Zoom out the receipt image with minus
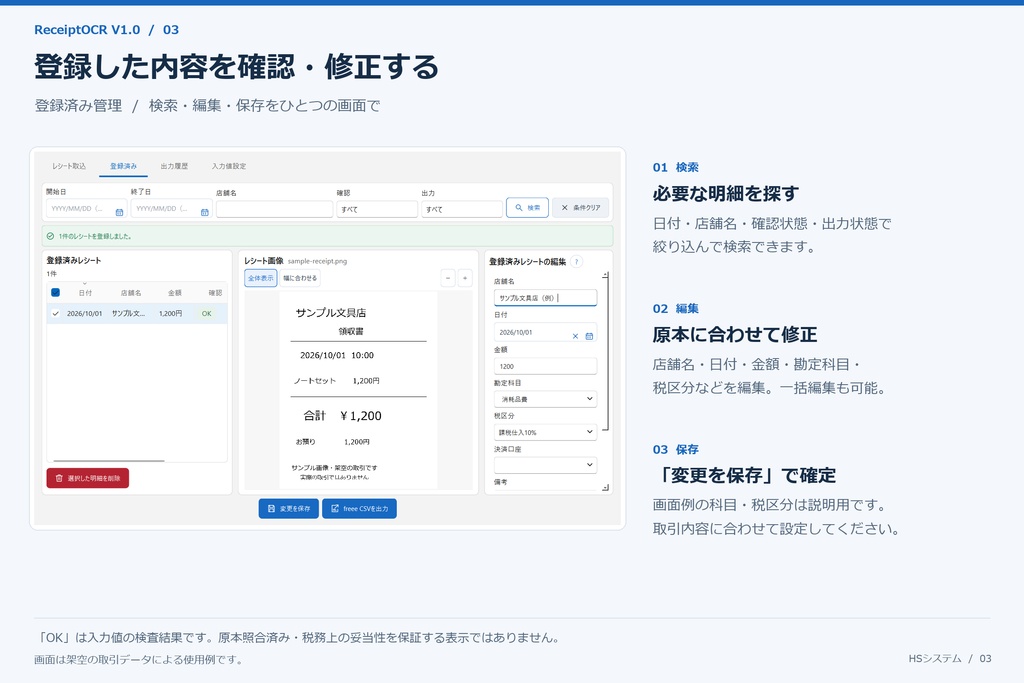This screenshot has height=683, width=1024. [448, 278]
